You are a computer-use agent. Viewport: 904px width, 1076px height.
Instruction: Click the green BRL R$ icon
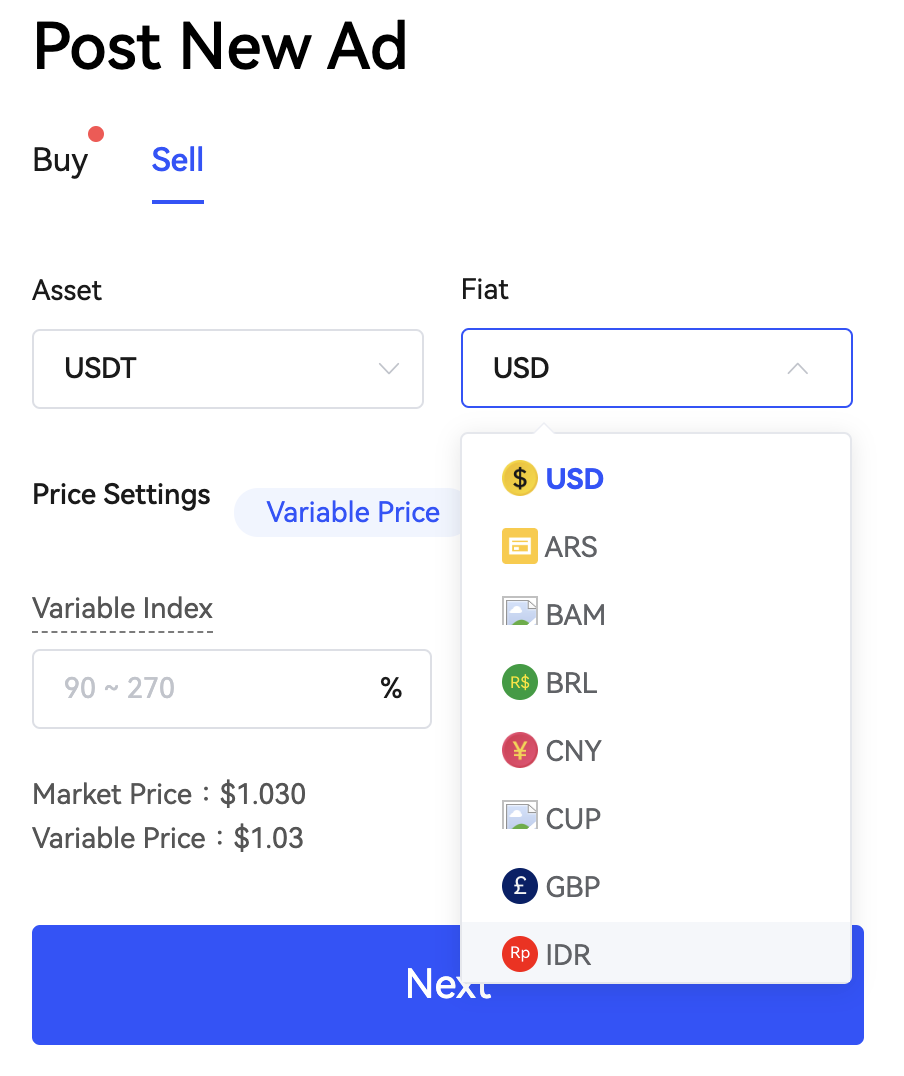pos(519,683)
